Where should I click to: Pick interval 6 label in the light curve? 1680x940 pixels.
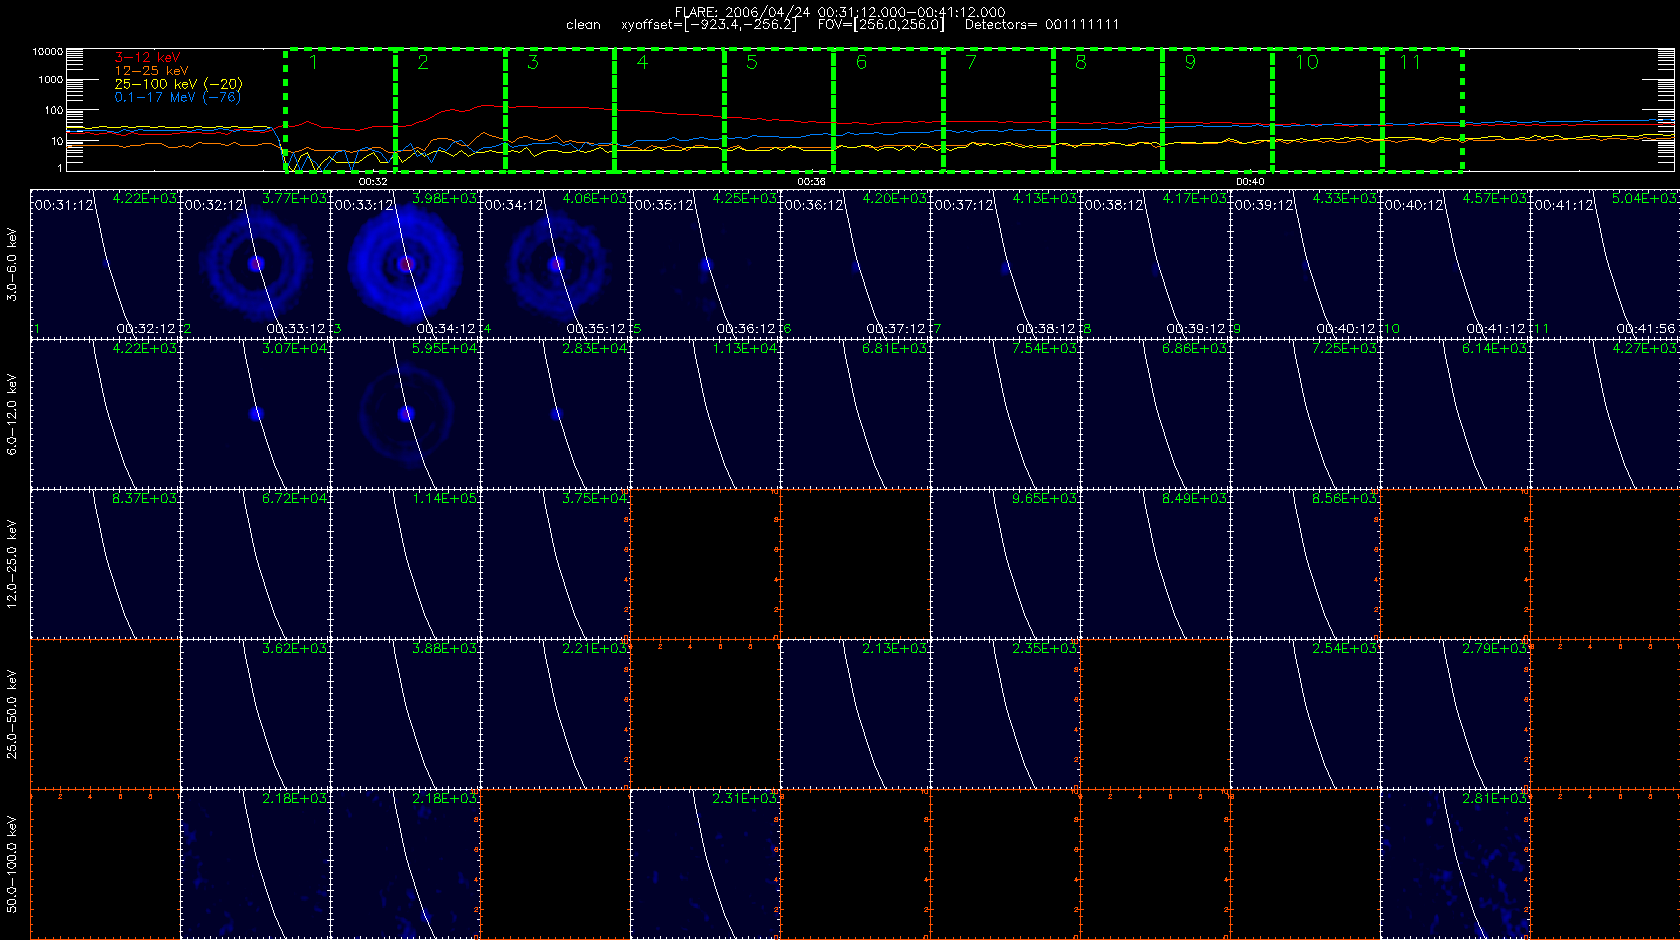861,62
